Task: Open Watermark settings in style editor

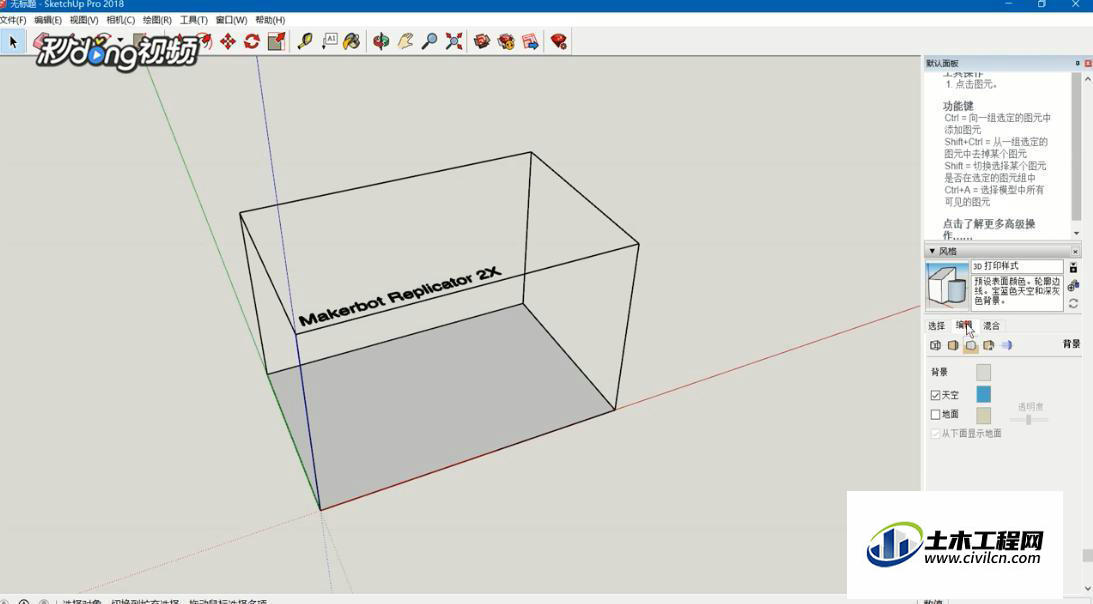Action: [988, 345]
